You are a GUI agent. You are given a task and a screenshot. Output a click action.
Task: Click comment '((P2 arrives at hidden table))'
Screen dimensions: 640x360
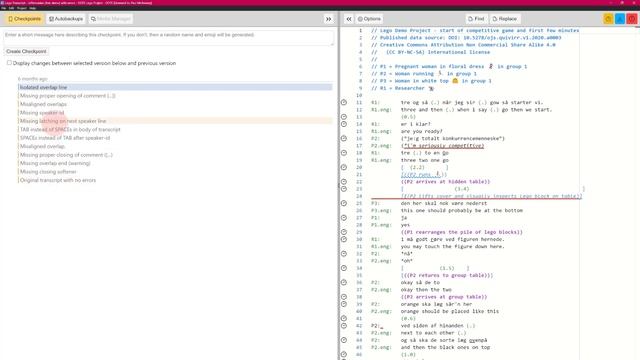[x=445, y=182]
